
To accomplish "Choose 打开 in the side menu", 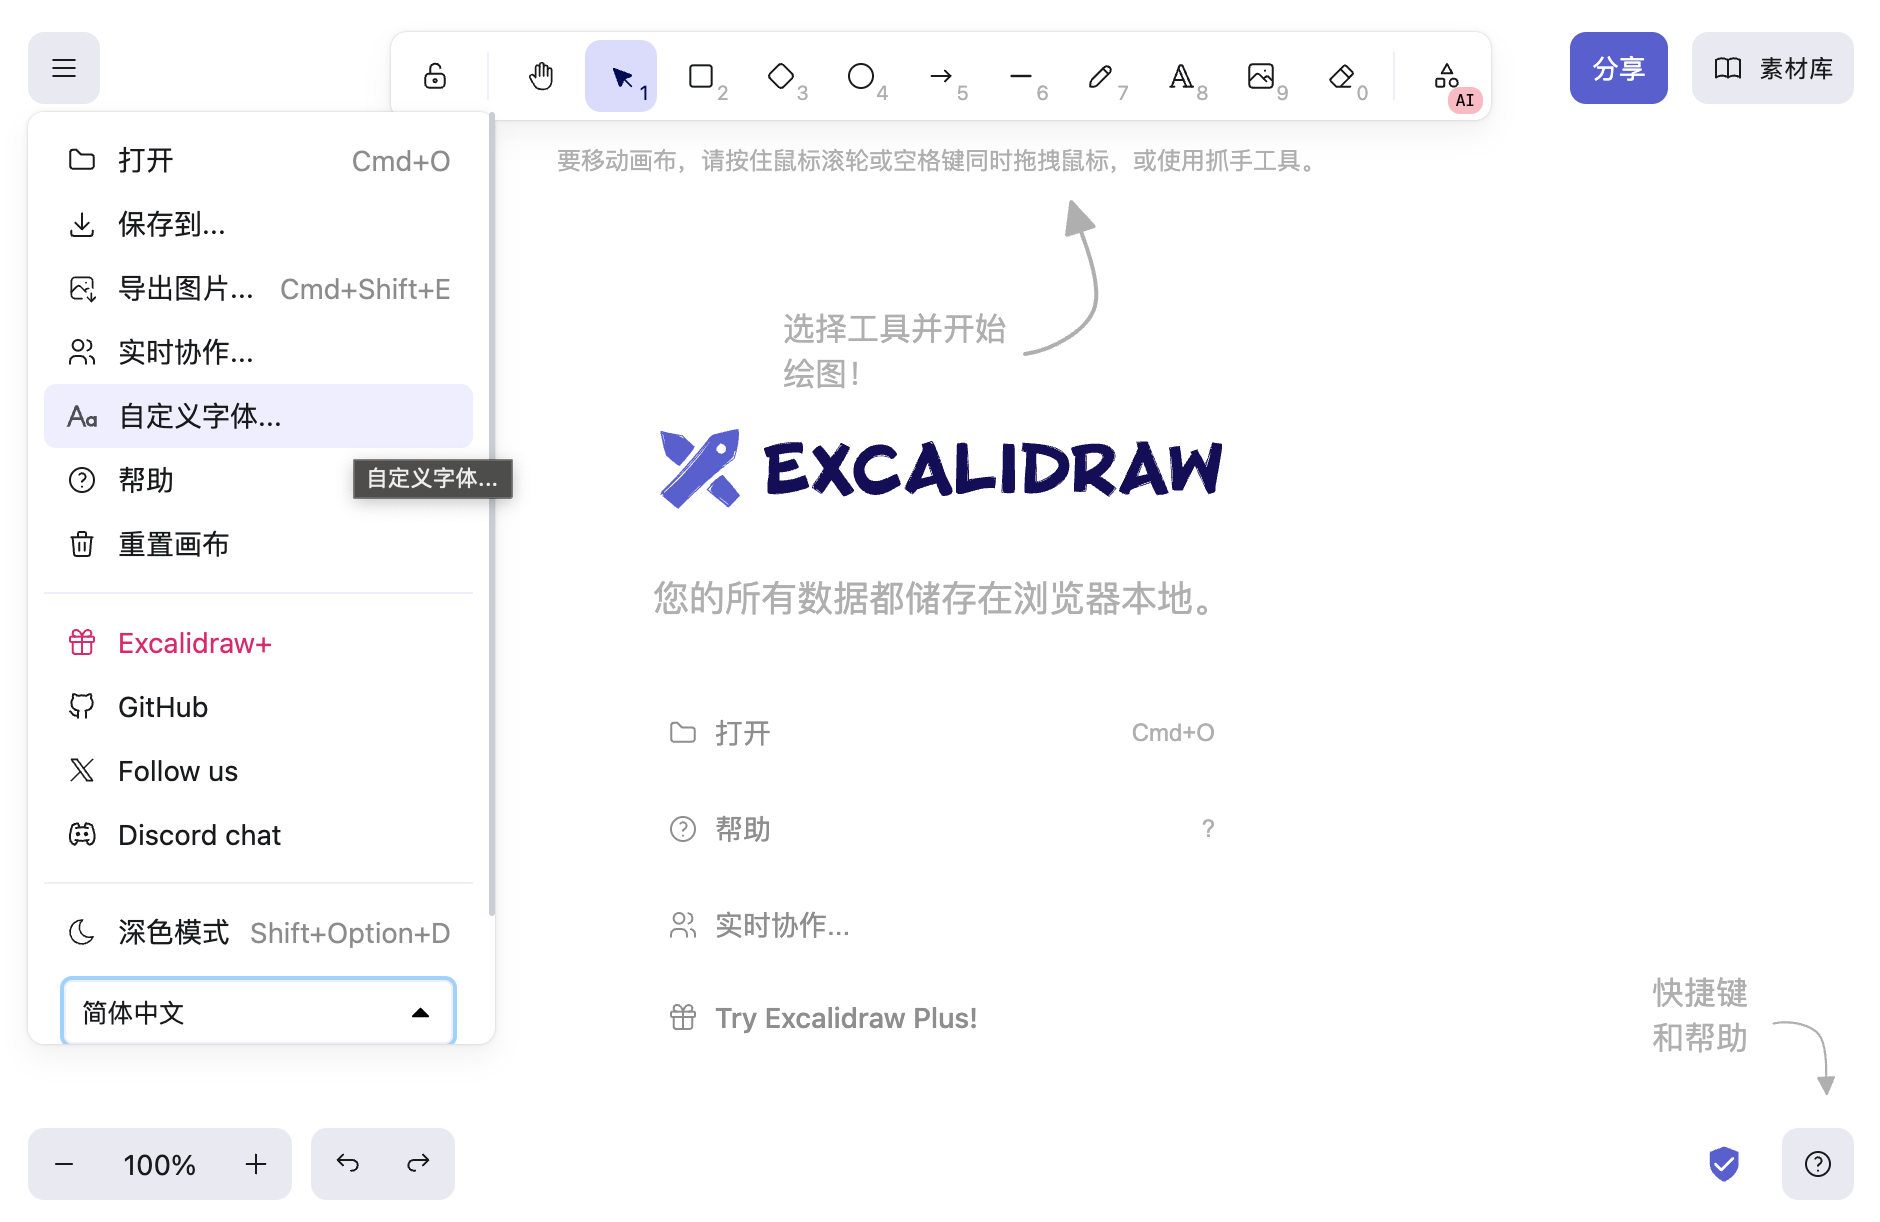I will point(258,160).
